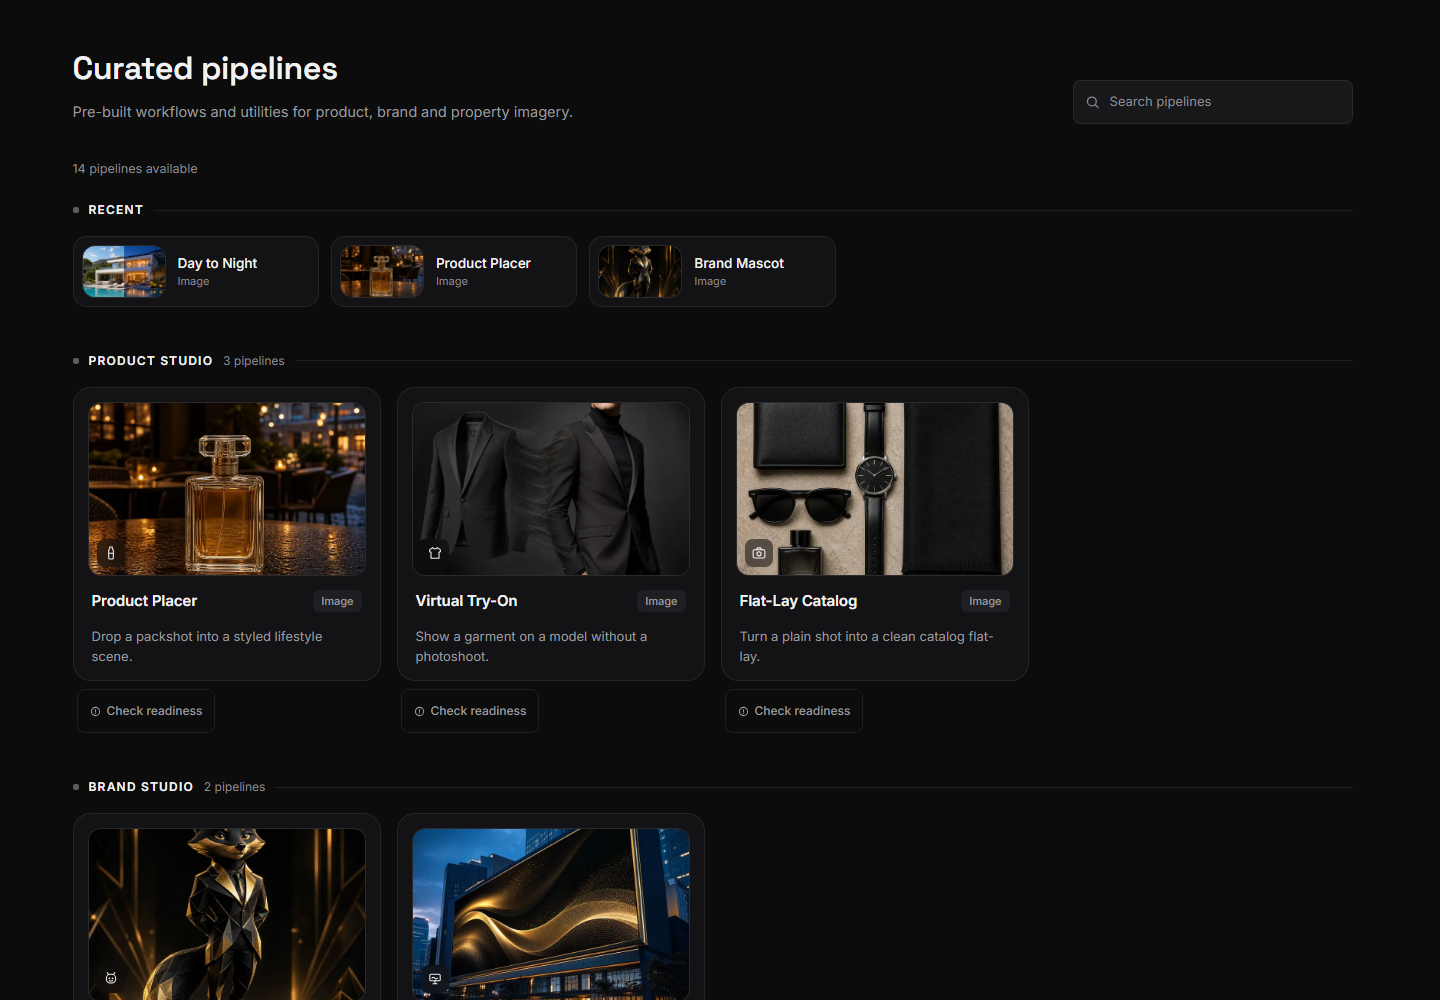Click the search magnifier icon
This screenshot has height=1000, width=1440.
pos(1093,102)
